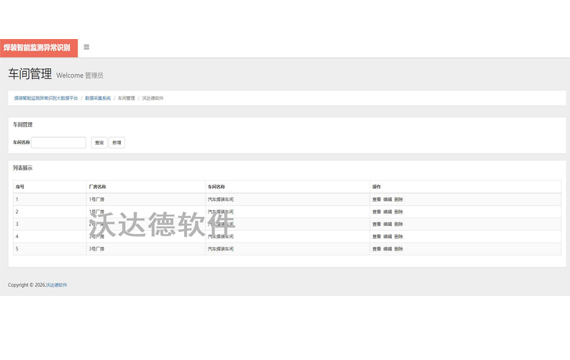Click the 新增 add button
Screen dimensions: 570x360
pyautogui.click(x=117, y=143)
